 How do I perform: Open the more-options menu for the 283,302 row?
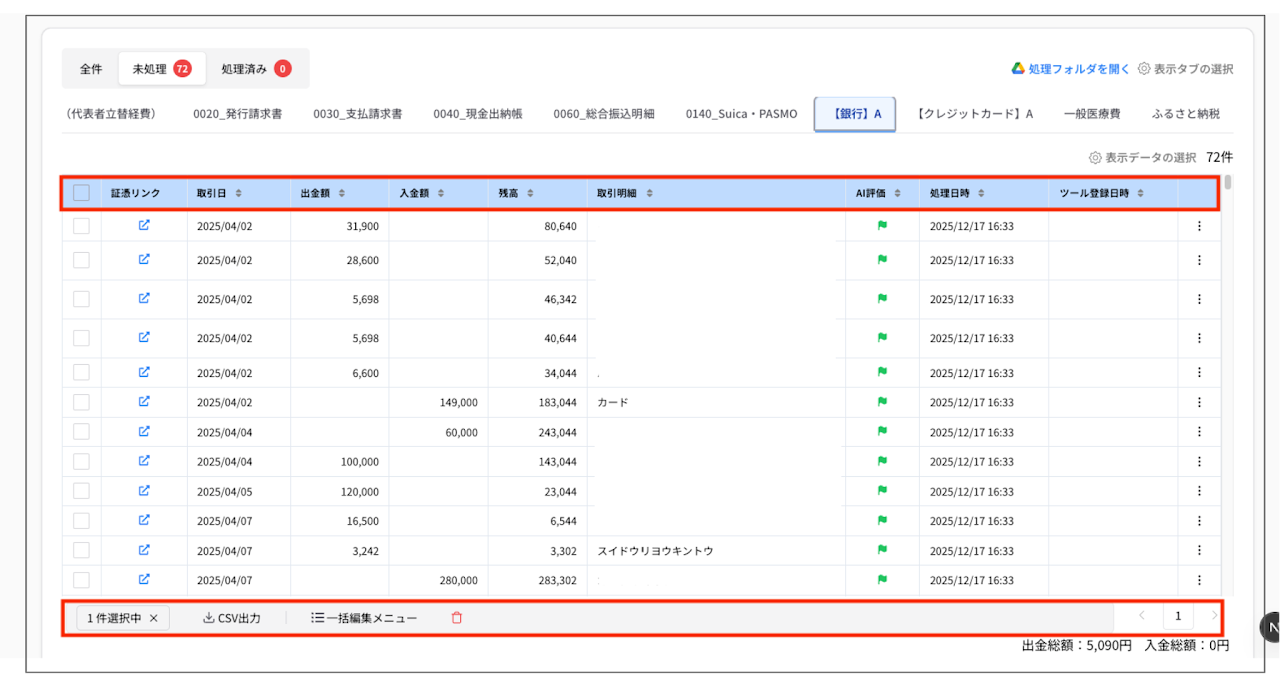[1199, 580]
